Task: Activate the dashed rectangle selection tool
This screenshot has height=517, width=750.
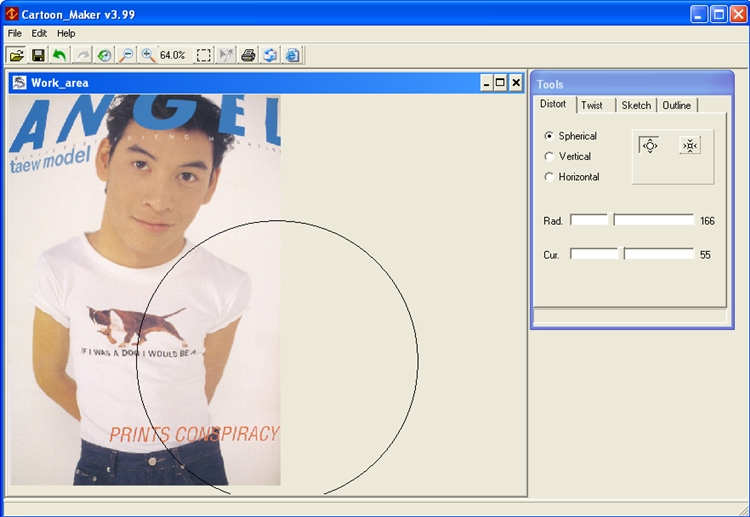Action: coord(204,55)
